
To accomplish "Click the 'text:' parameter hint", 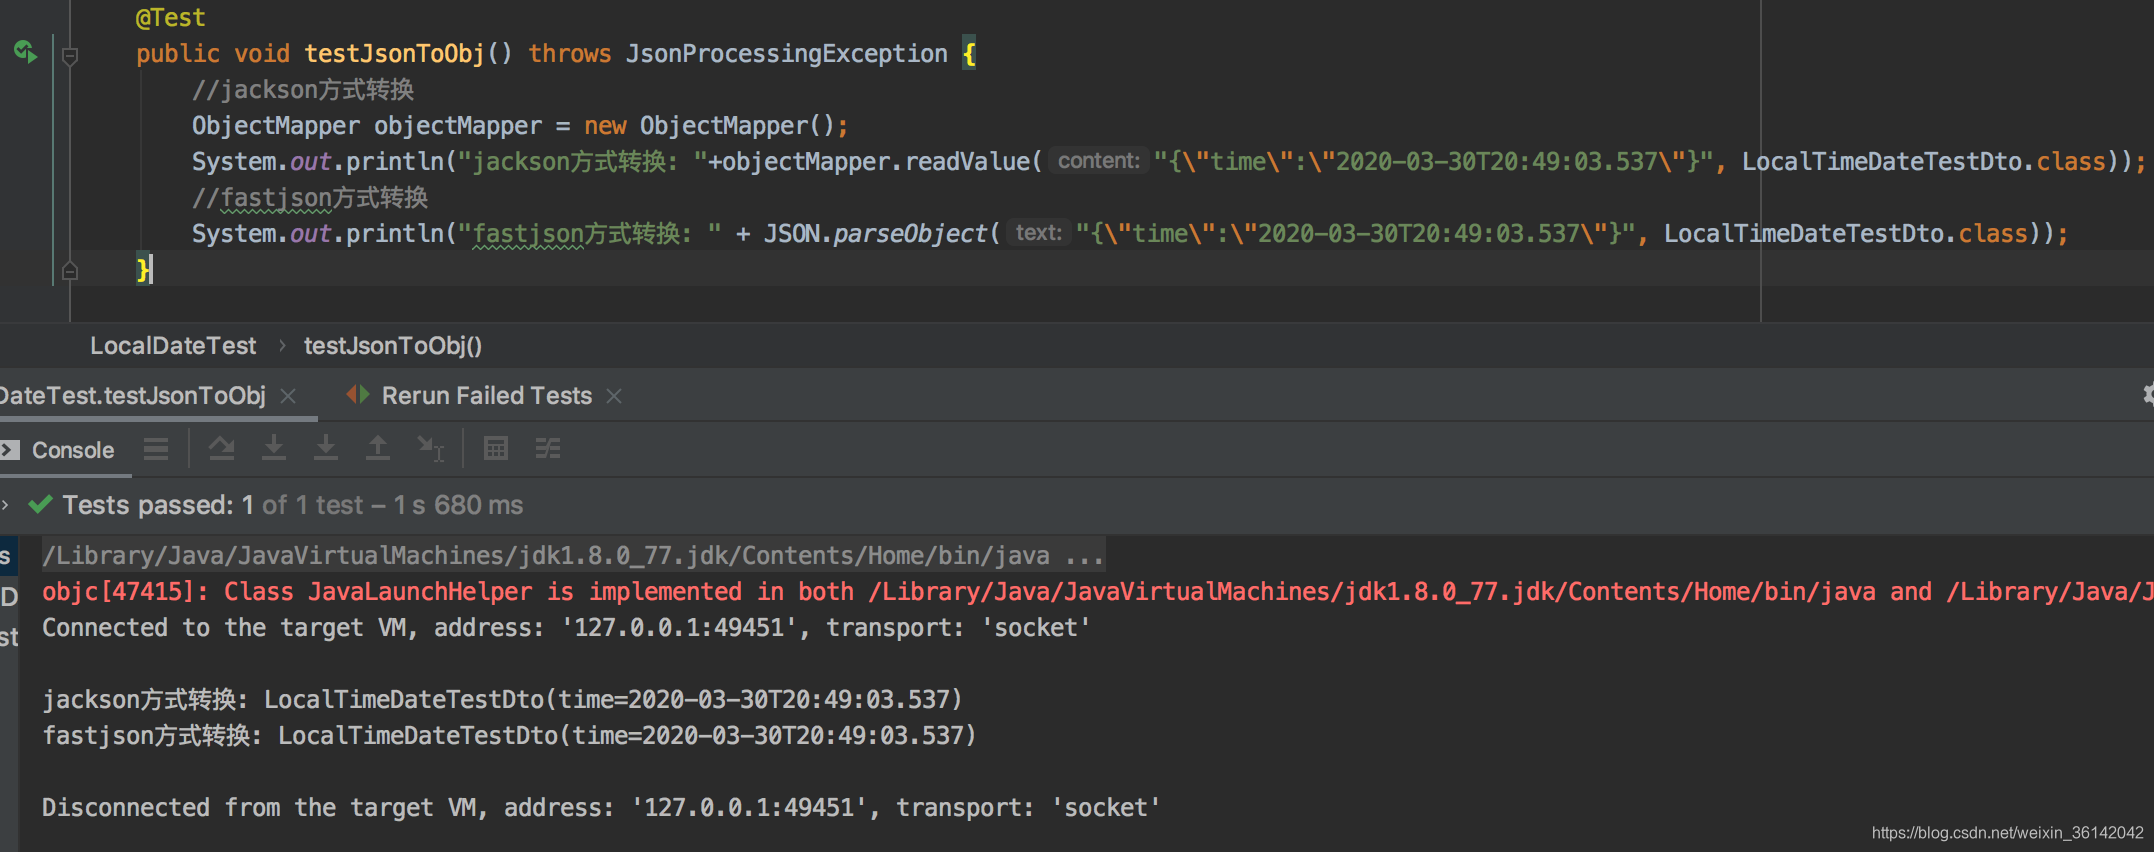I will point(1039,233).
